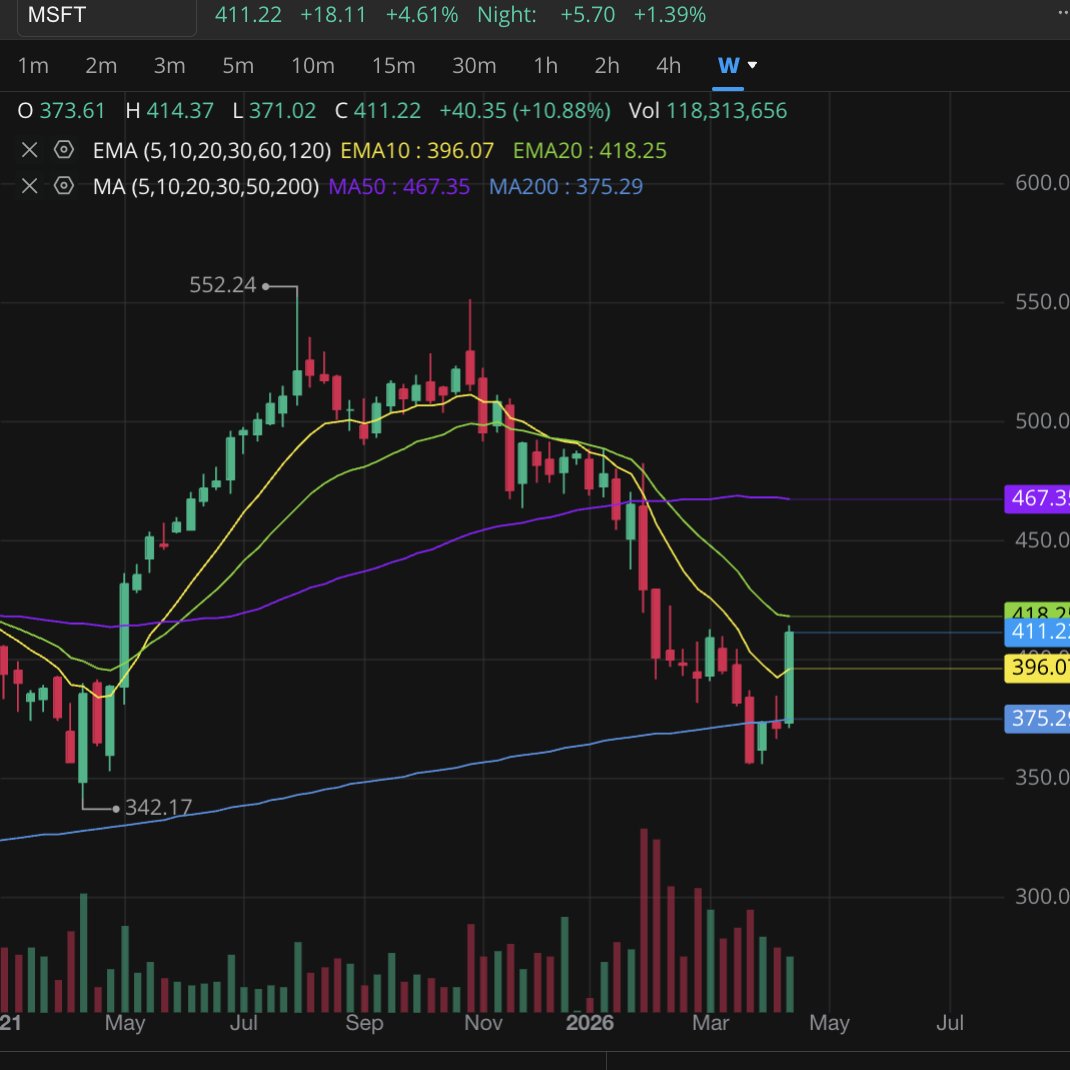Click the yellow 396.07 price axis tag
The width and height of the screenshot is (1070, 1070).
(x=1037, y=667)
